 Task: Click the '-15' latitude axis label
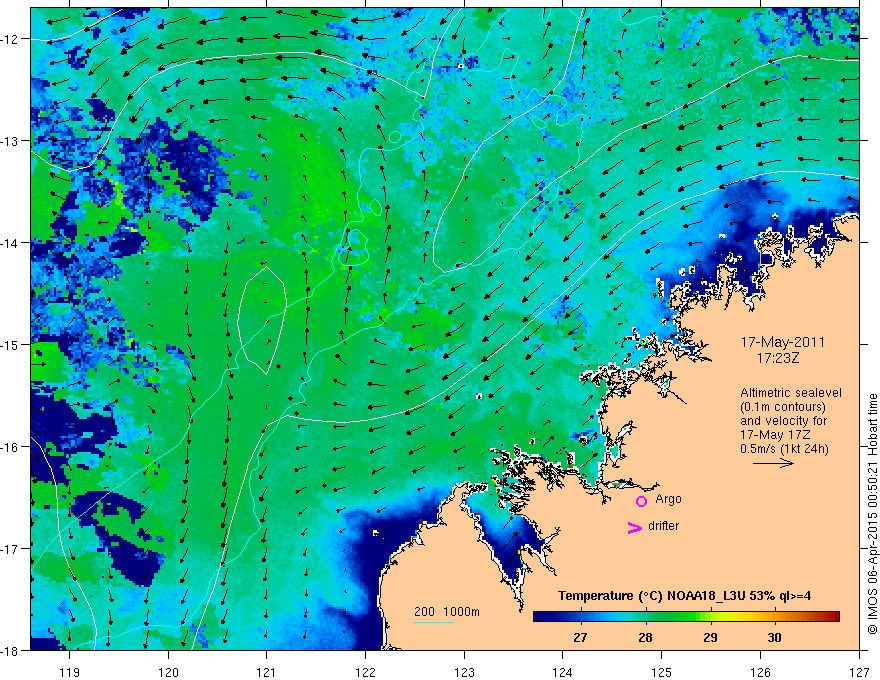pos(12,344)
